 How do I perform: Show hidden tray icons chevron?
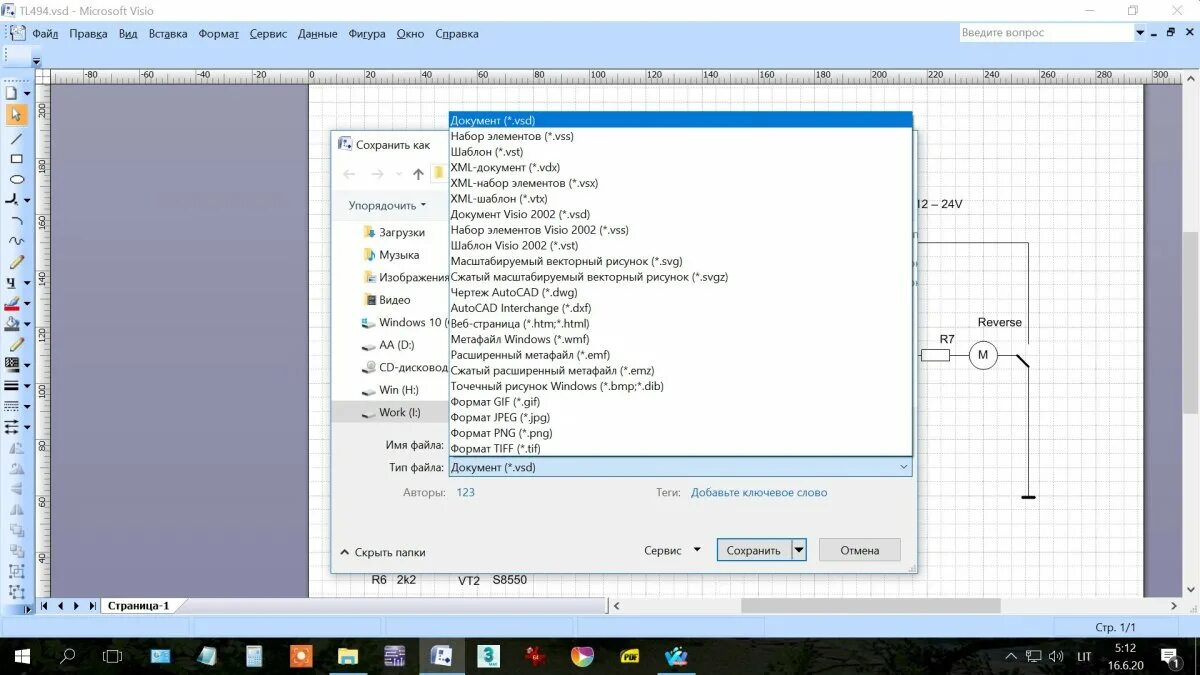[x=1012, y=656]
